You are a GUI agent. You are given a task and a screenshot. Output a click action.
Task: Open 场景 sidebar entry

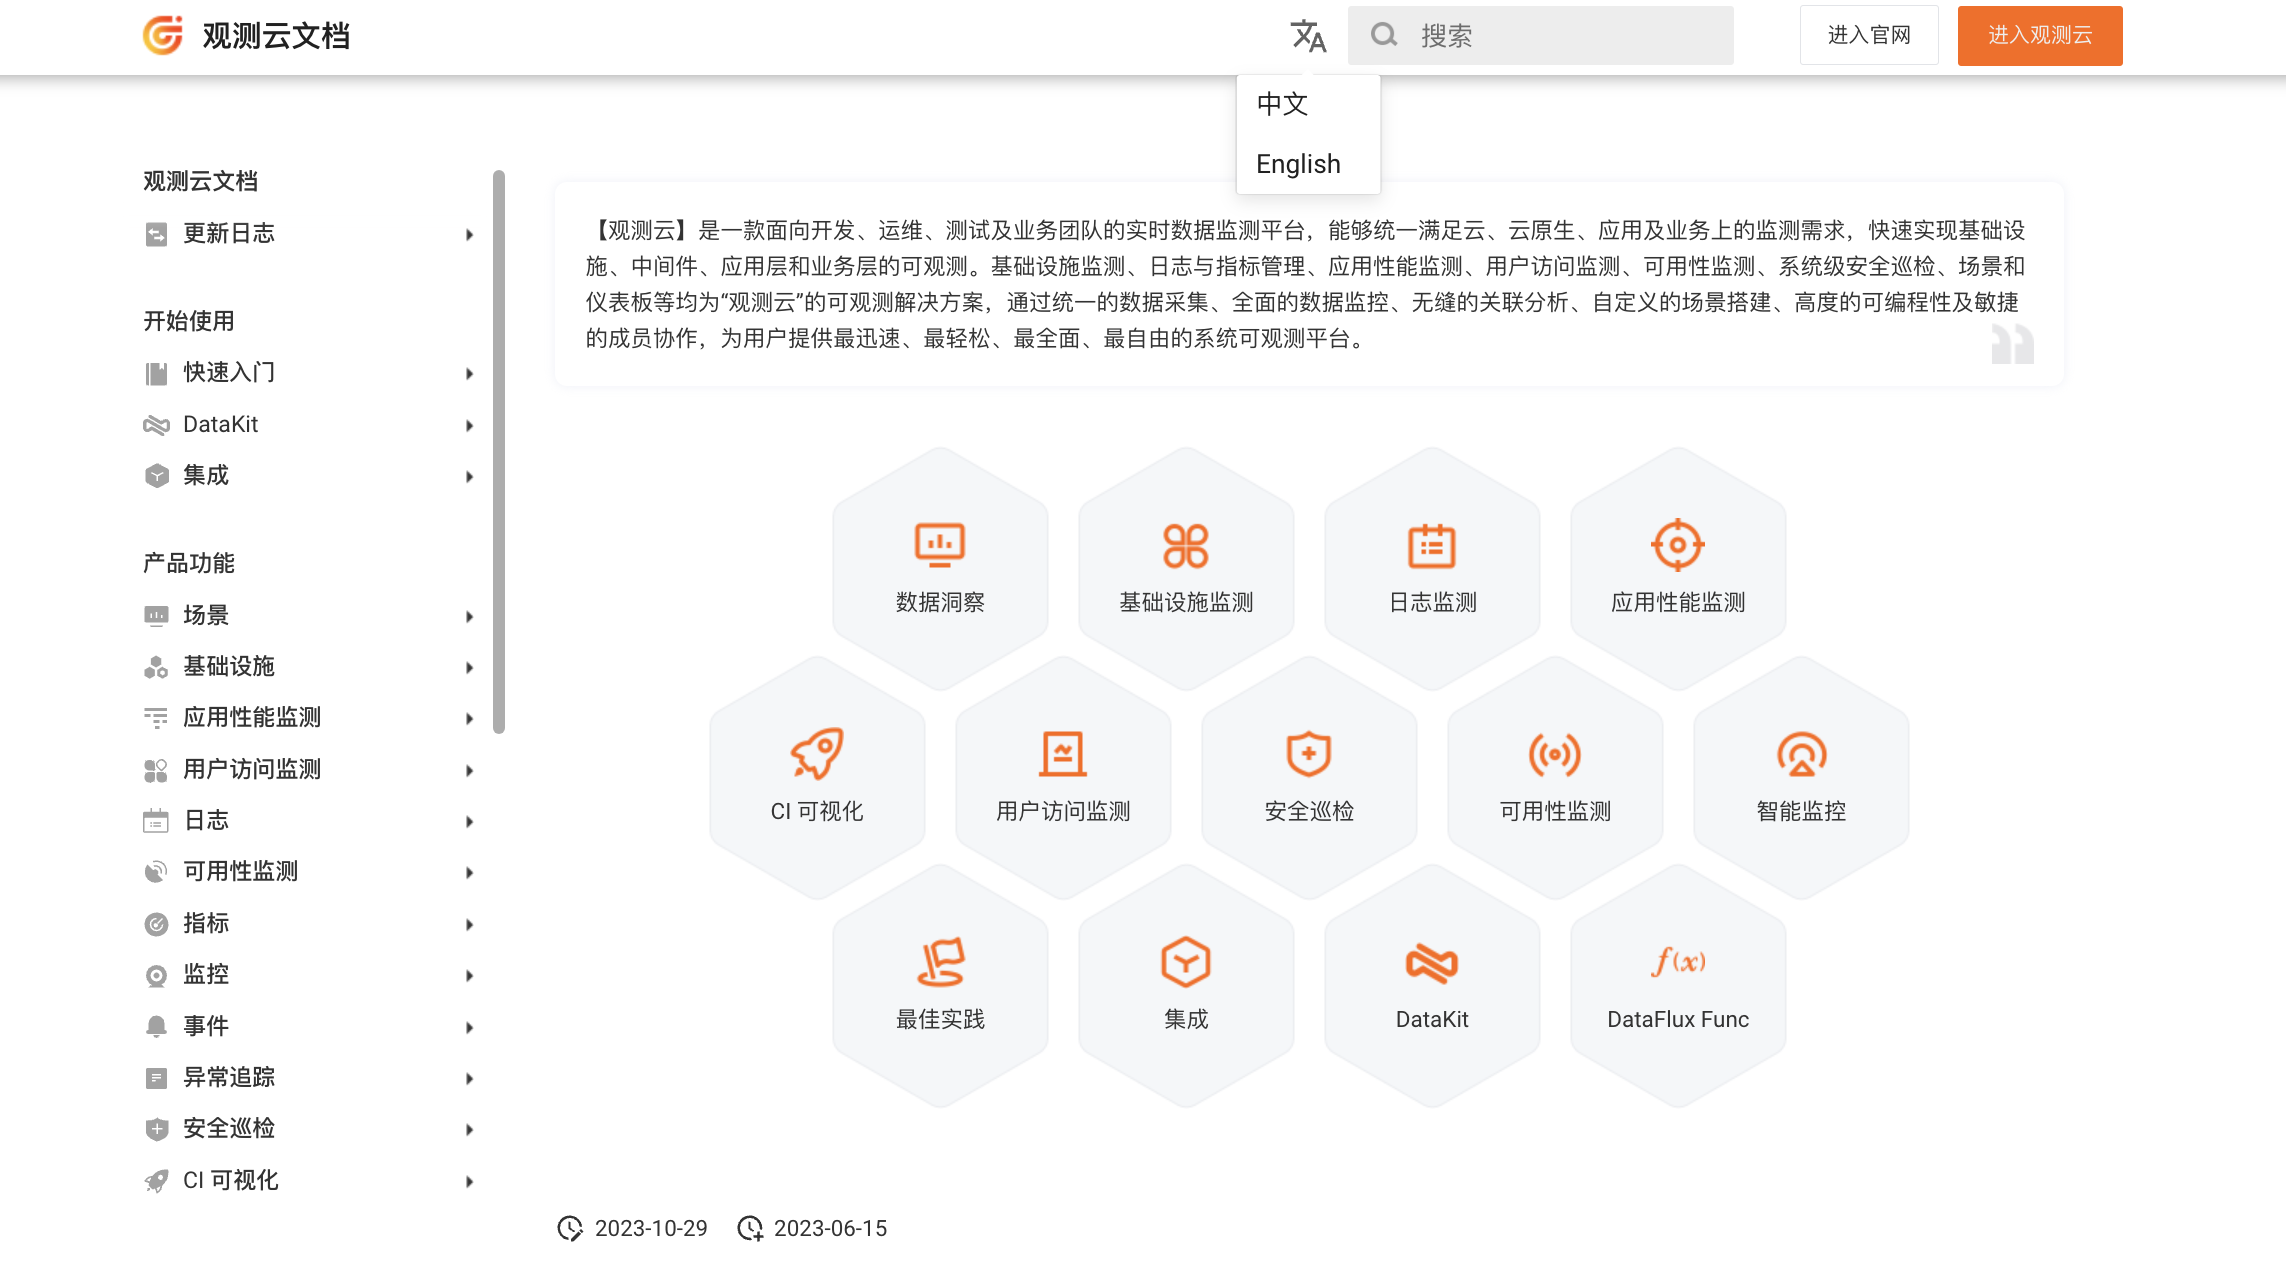(x=206, y=615)
